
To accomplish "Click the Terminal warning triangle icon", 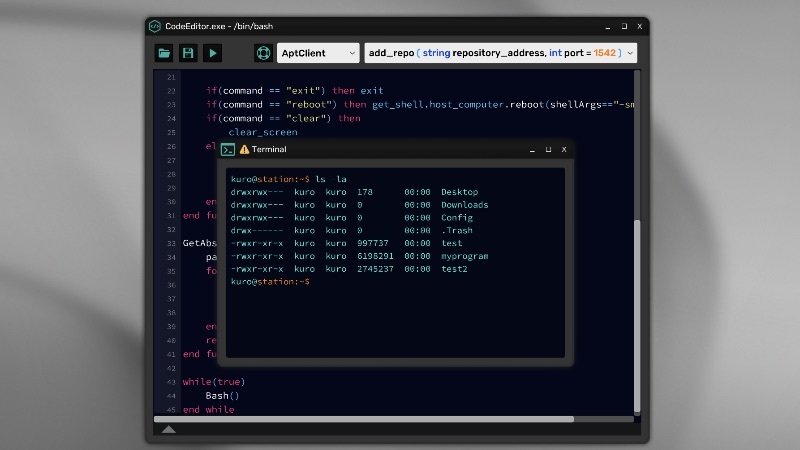I will click(244, 149).
